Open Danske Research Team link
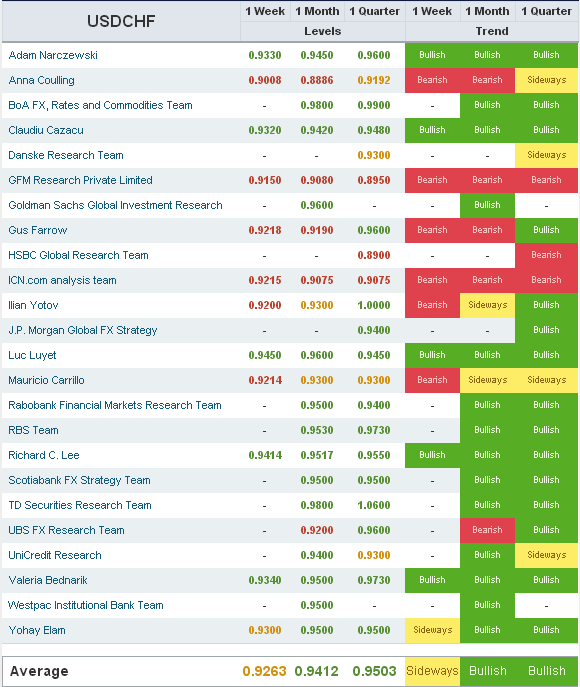The image size is (580, 687). point(66,155)
